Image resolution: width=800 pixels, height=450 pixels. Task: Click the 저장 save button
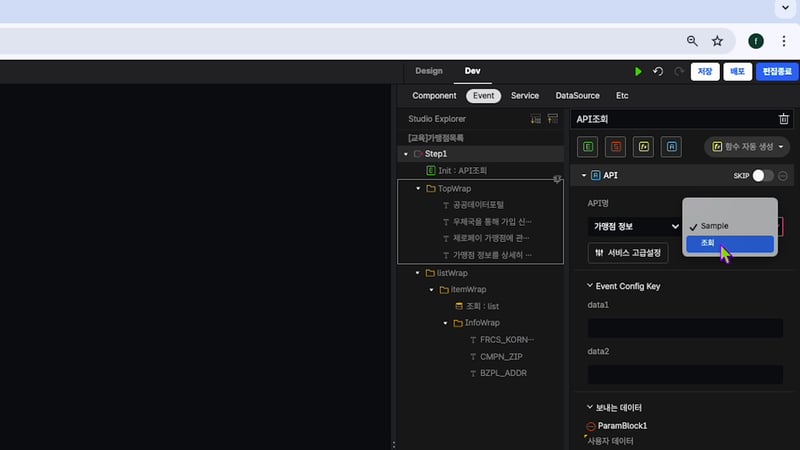coord(705,72)
